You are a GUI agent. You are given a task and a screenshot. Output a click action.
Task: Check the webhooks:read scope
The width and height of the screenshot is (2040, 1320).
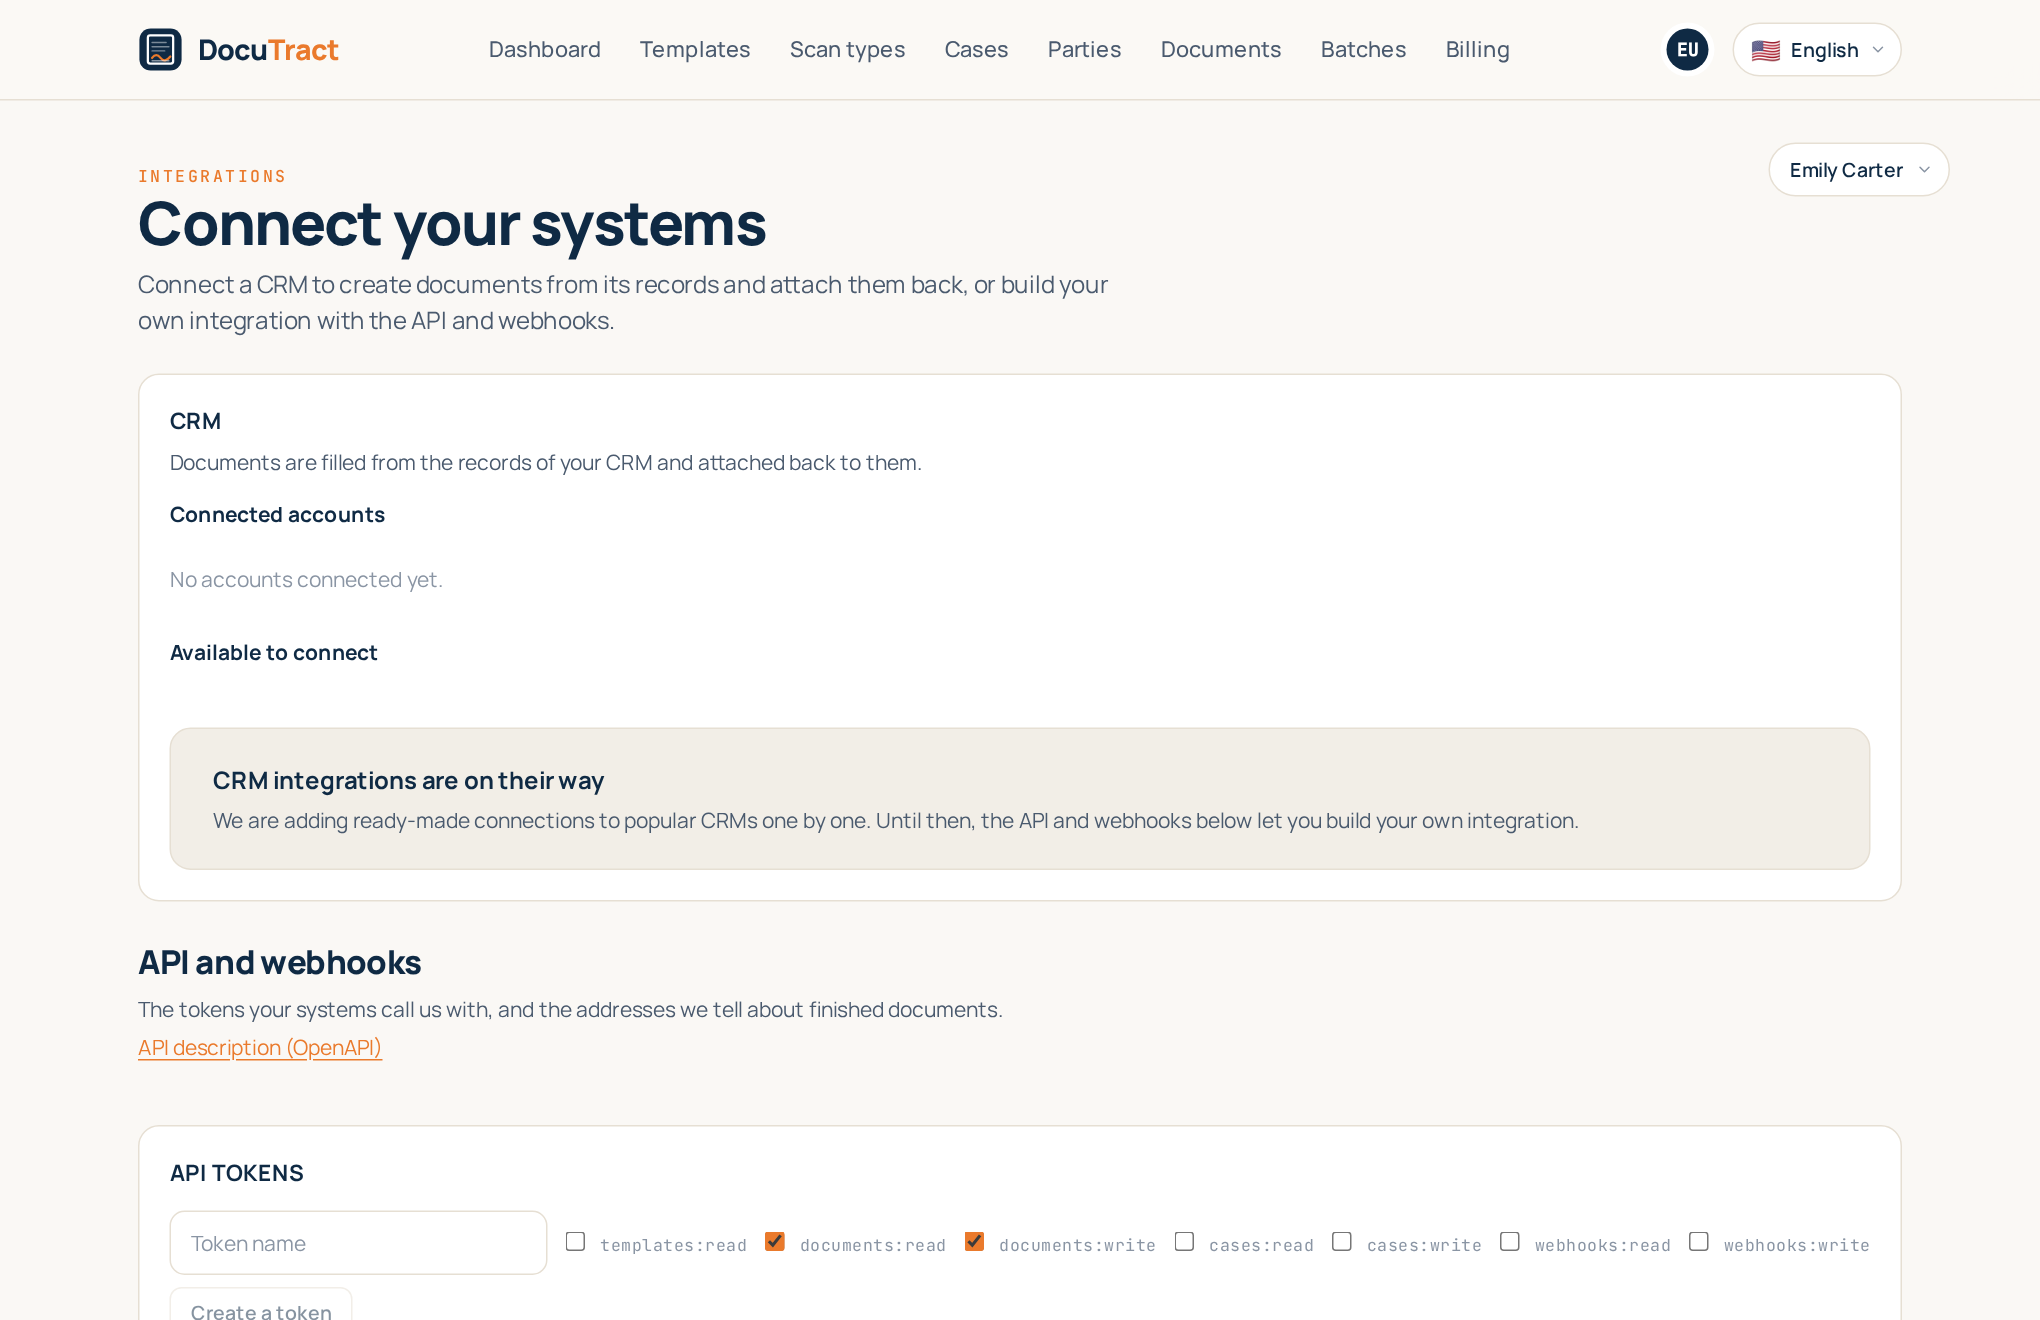(1510, 1241)
